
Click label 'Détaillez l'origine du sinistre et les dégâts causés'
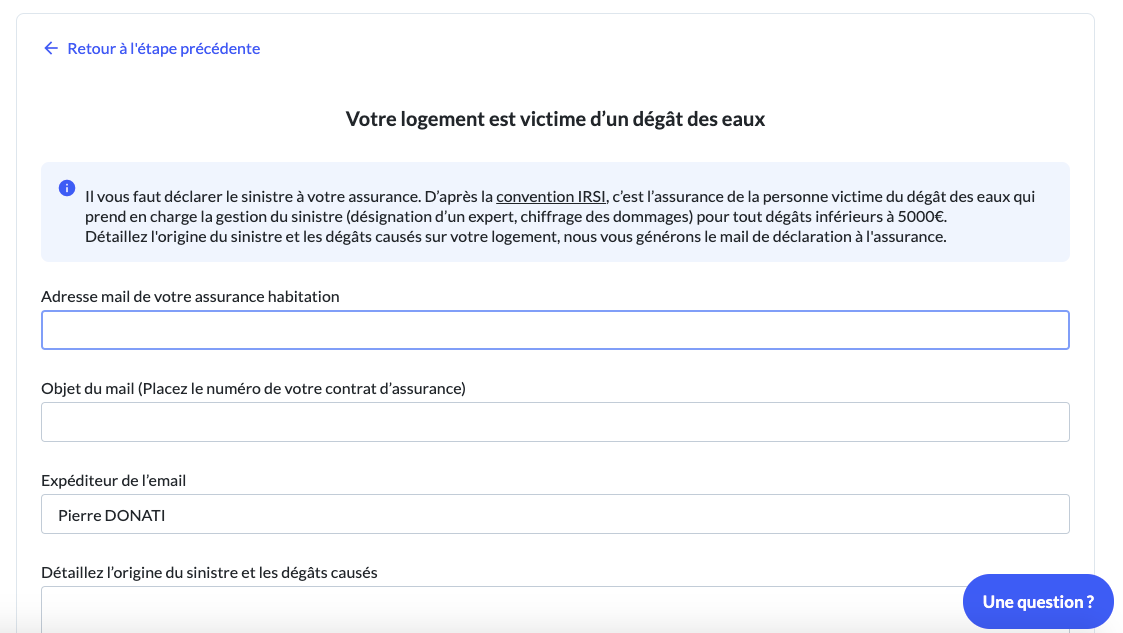209,572
